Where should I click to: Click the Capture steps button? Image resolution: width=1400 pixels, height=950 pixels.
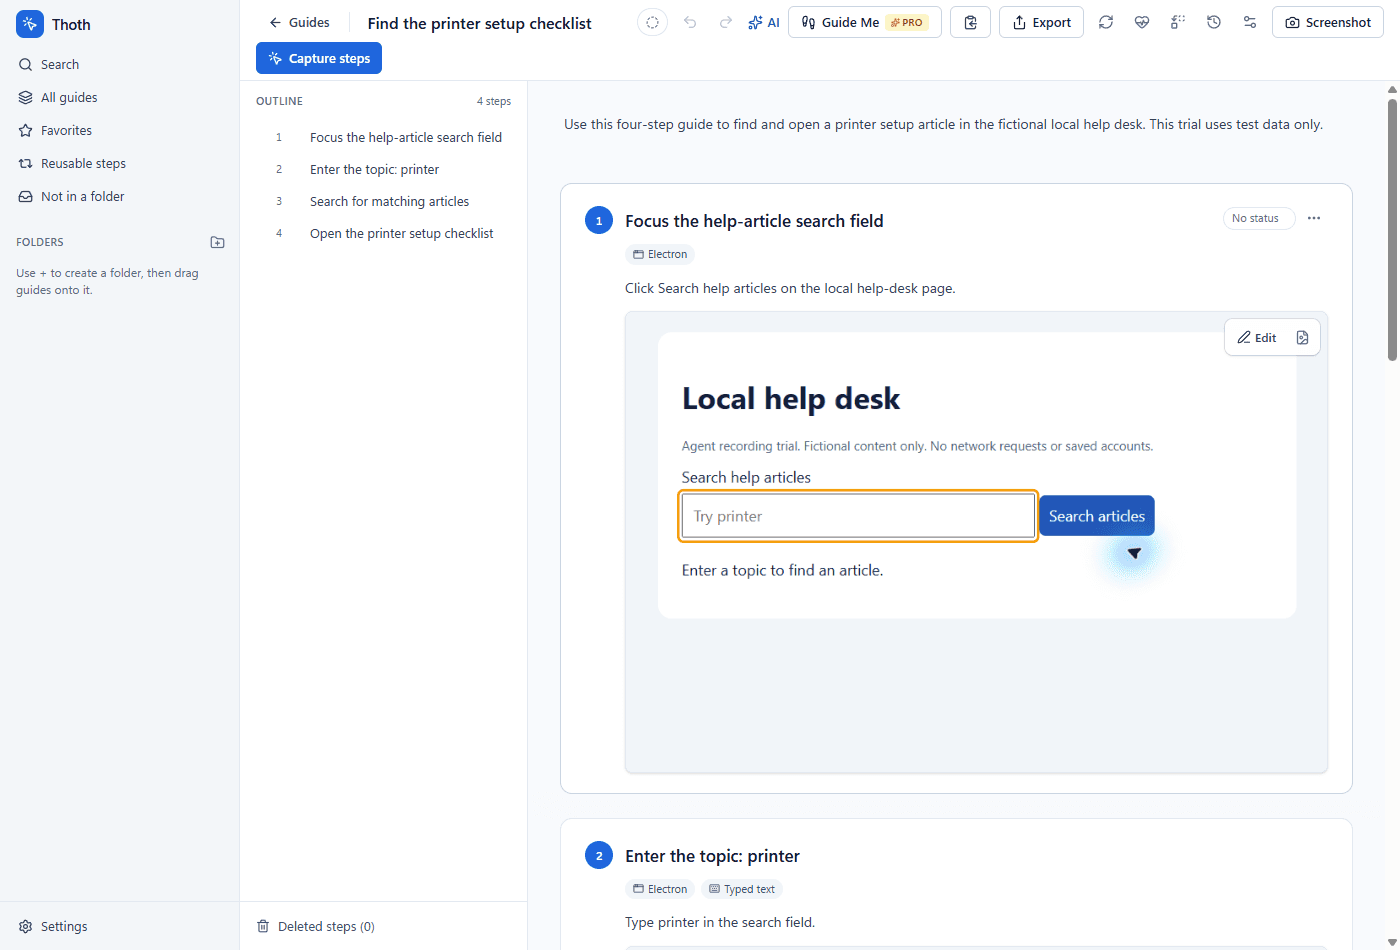[x=319, y=58]
